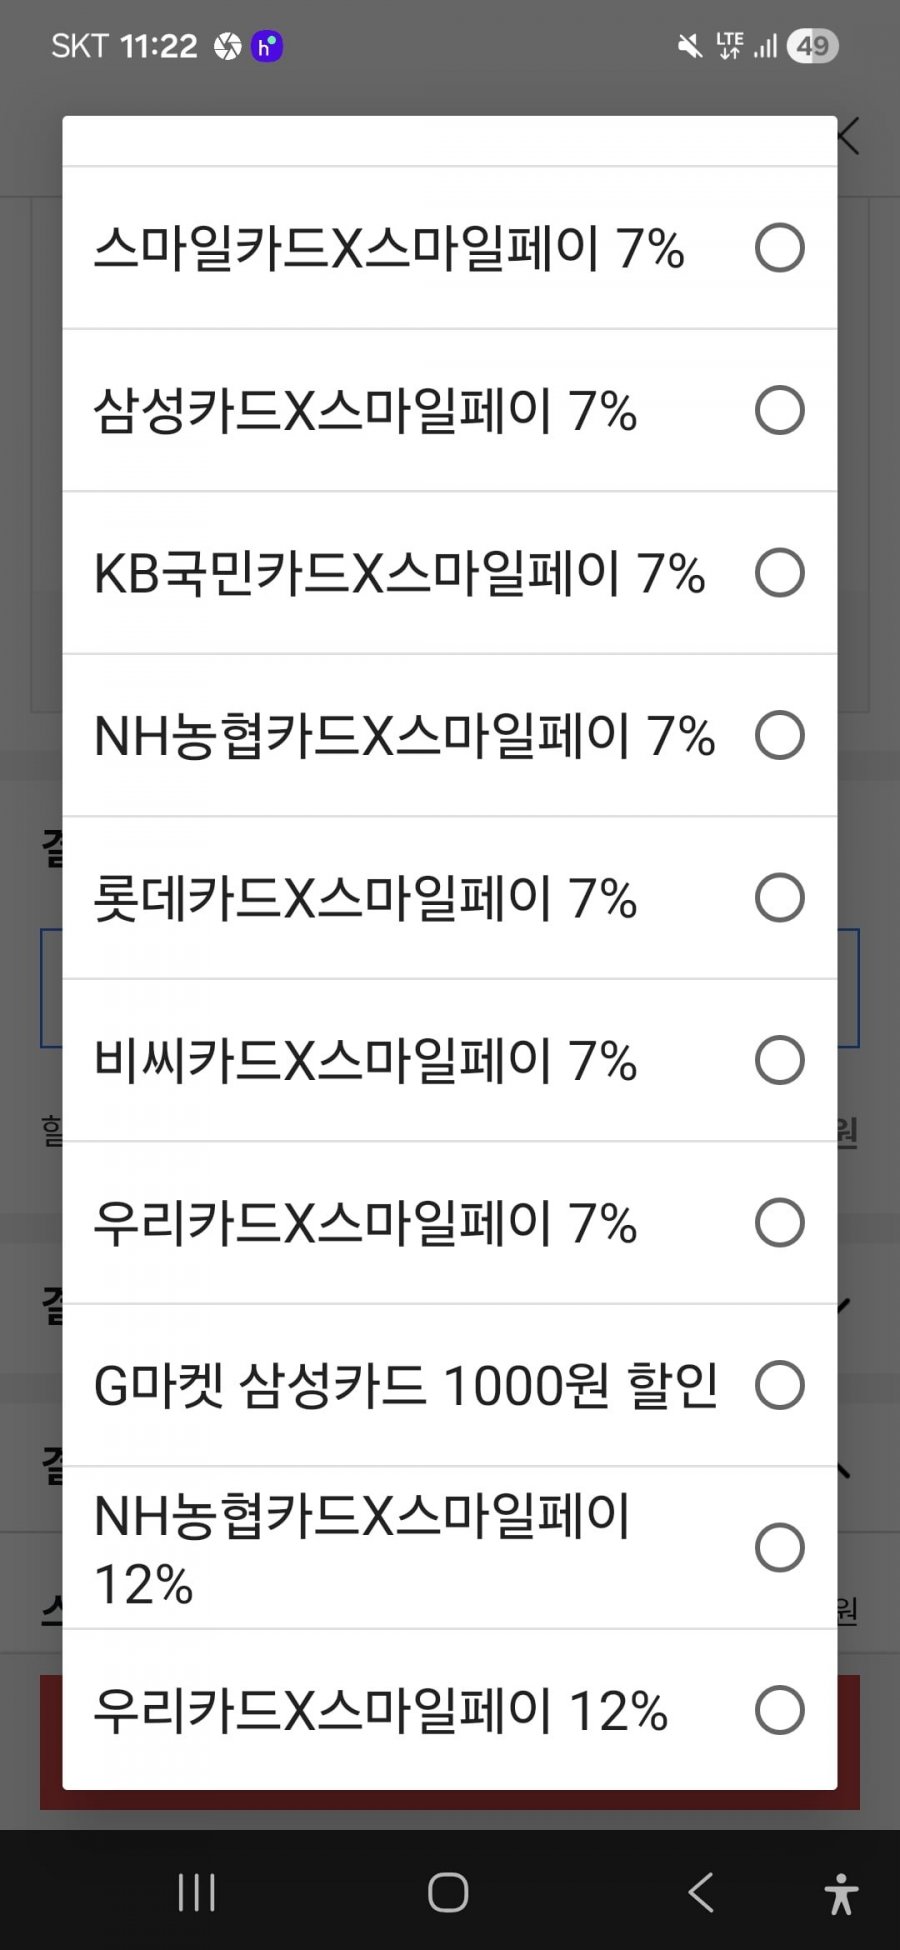
Task: Tap the Android back navigation arrow
Action: point(701,1892)
